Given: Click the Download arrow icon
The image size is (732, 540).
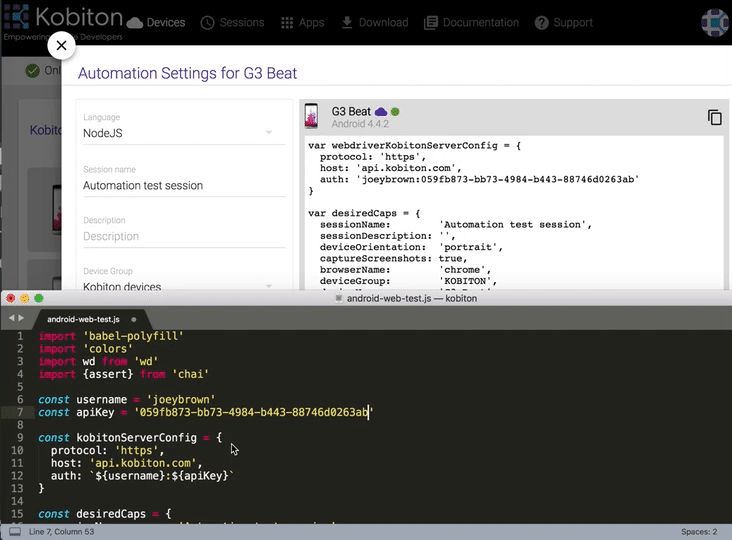Looking at the screenshot, I should 347,22.
